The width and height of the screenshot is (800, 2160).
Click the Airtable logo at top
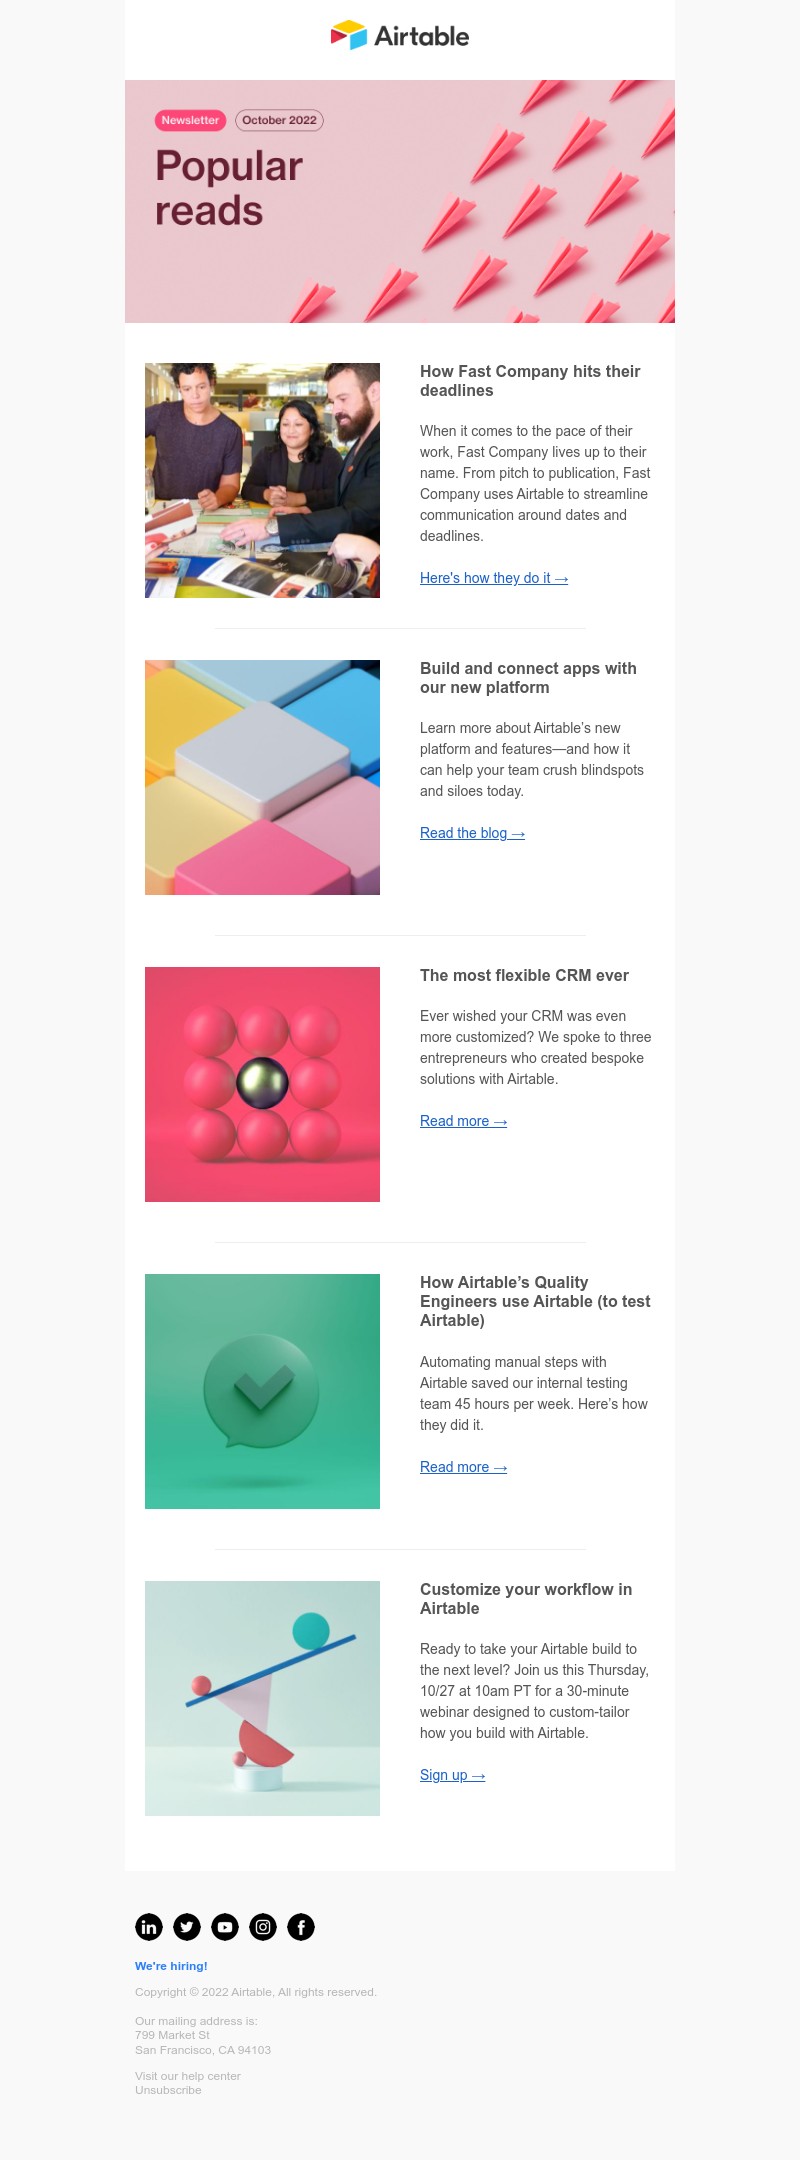pyautogui.click(x=400, y=36)
